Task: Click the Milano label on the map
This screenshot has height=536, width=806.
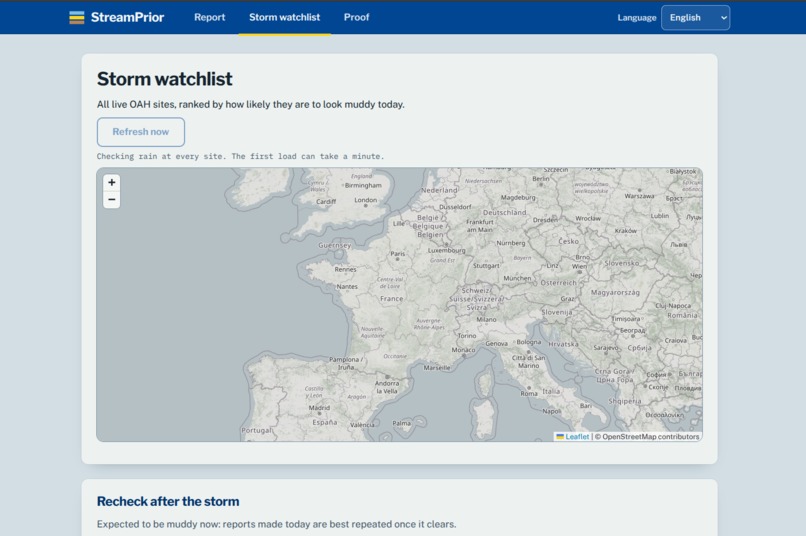Action: (486, 319)
